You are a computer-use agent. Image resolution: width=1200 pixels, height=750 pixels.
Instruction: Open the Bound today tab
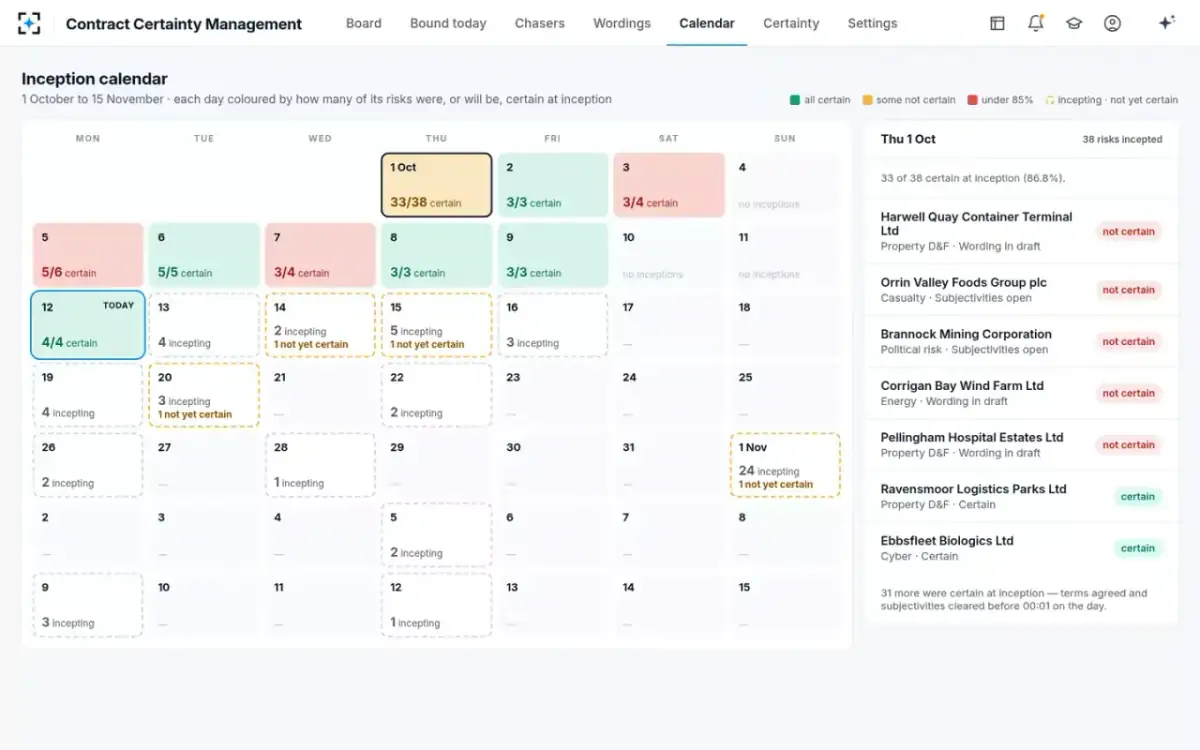coord(448,23)
